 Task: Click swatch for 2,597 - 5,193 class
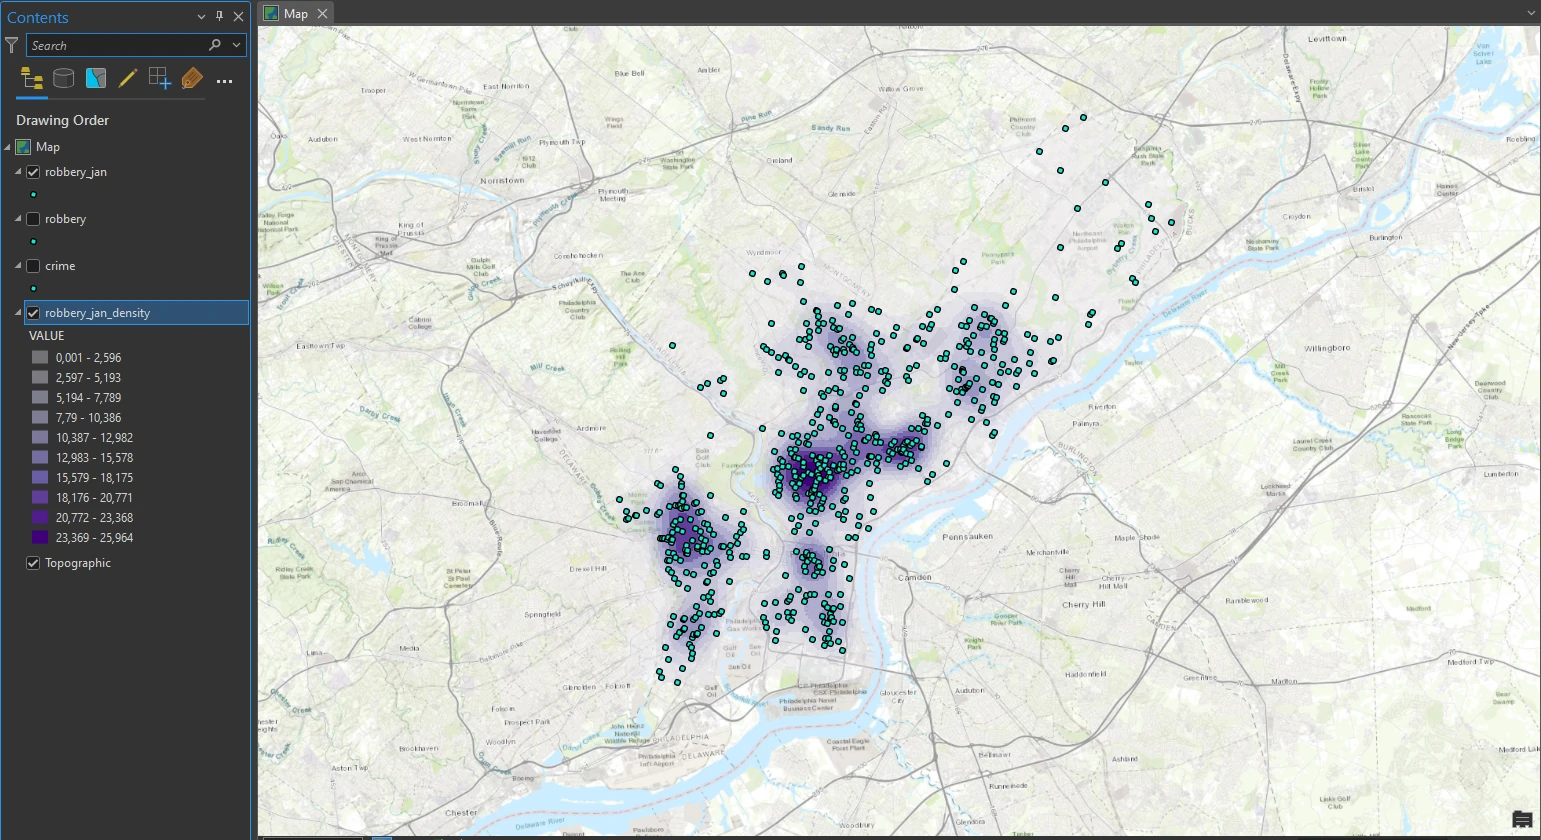[x=40, y=377]
